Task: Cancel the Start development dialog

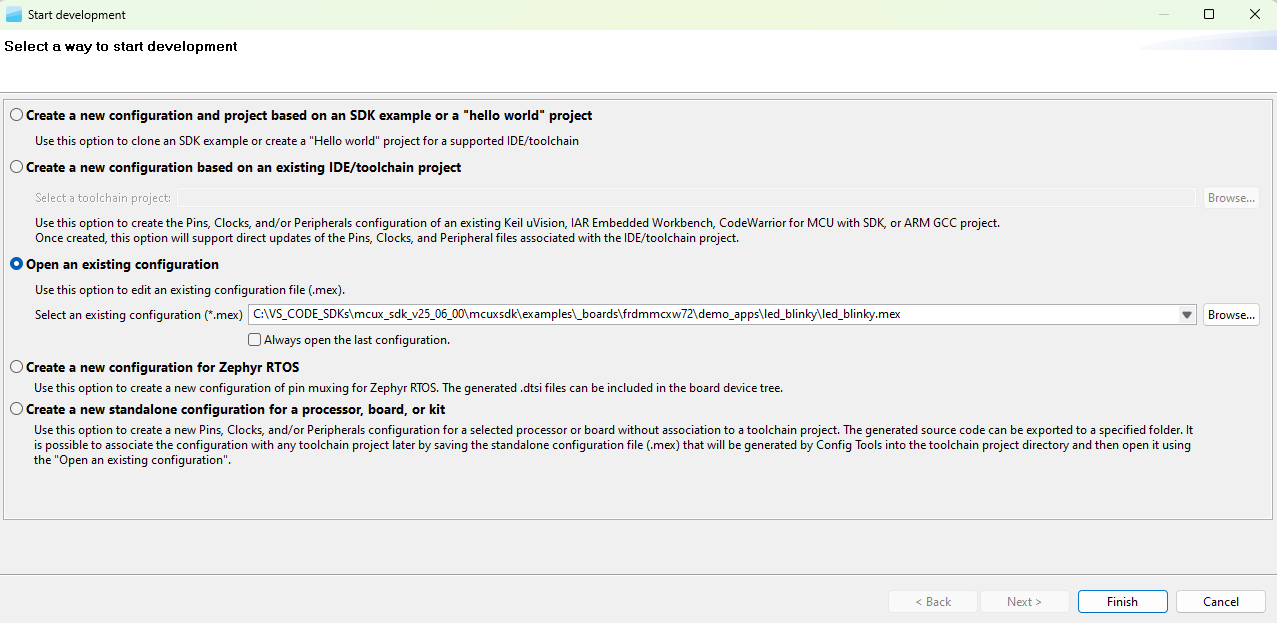Action: (1220, 601)
